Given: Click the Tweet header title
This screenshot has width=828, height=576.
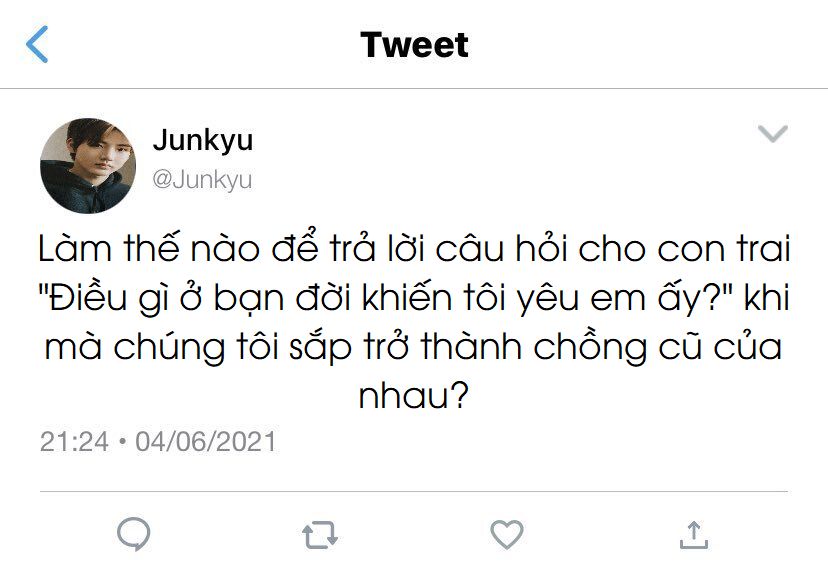Looking at the screenshot, I should click(414, 45).
